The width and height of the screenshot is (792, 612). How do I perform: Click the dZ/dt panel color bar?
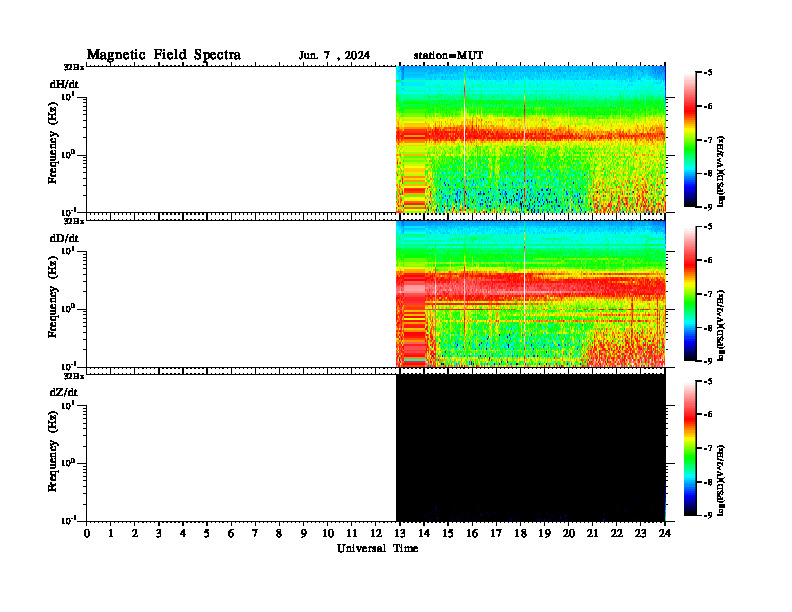(x=690, y=448)
